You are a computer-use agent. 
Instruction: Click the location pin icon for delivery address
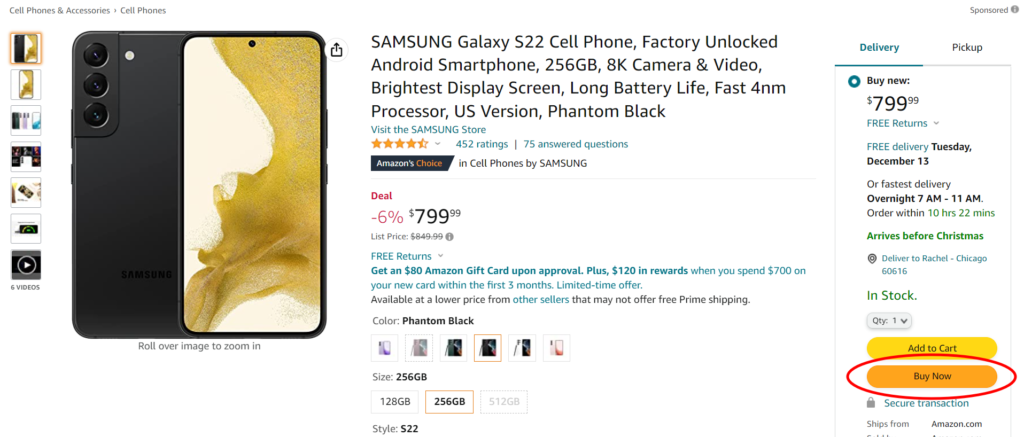tap(873, 259)
